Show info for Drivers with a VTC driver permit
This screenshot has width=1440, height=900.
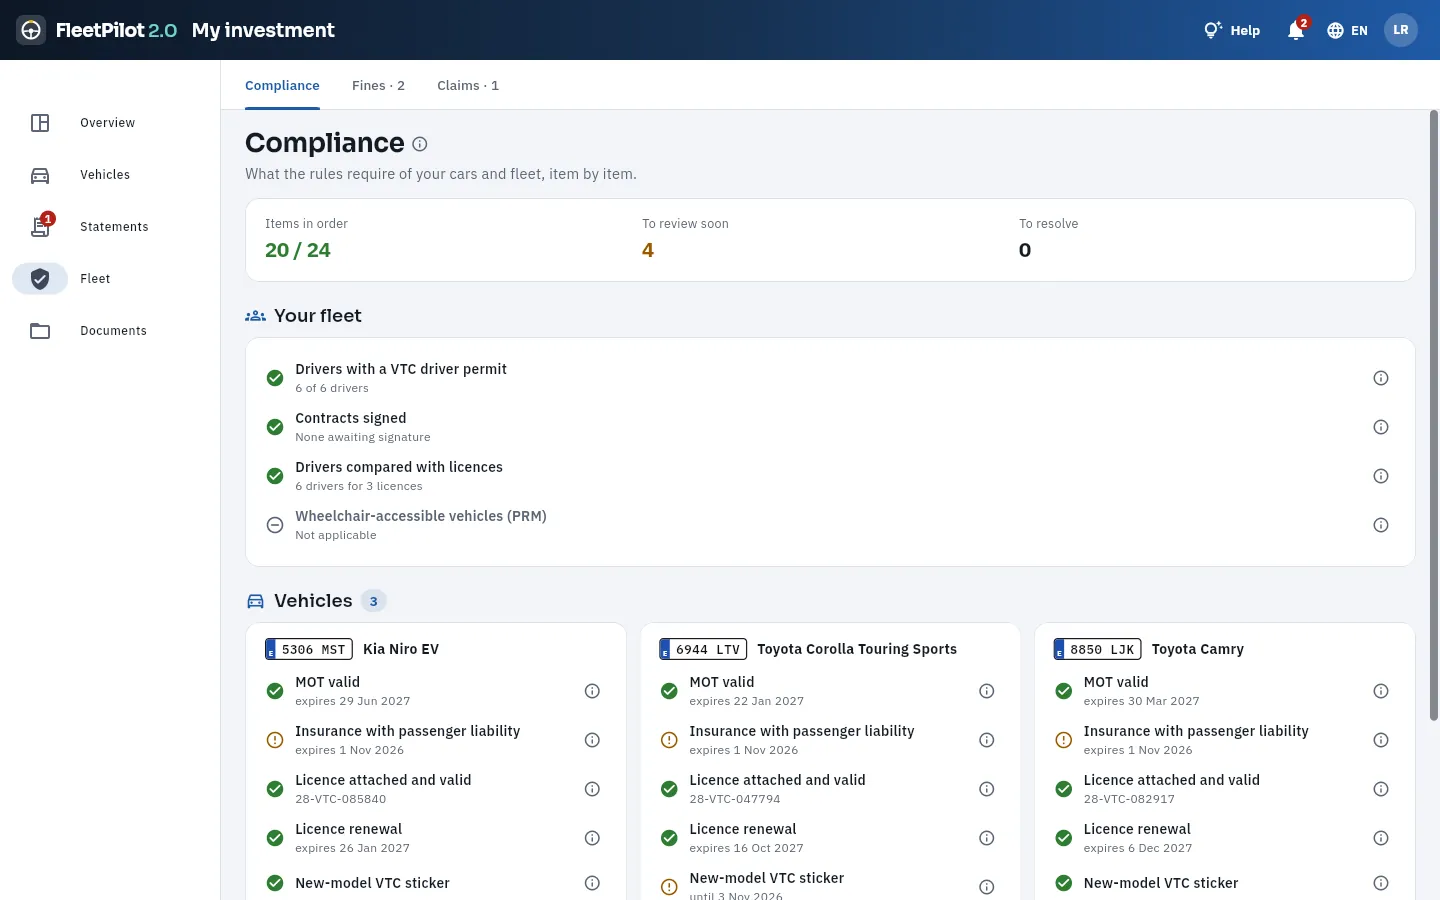1381,378
